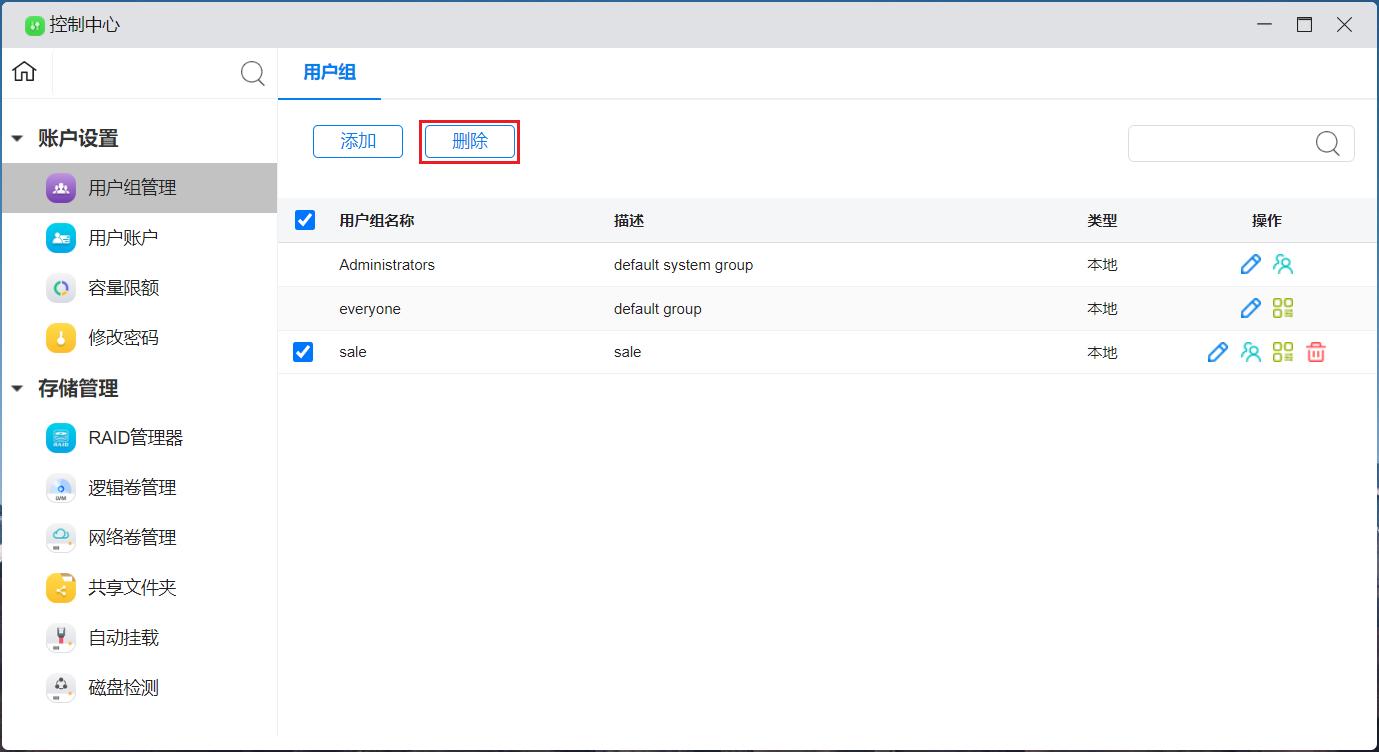Click the home icon in sidebar
This screenshot has width=1379, height=752.
[x=24, y=72]
